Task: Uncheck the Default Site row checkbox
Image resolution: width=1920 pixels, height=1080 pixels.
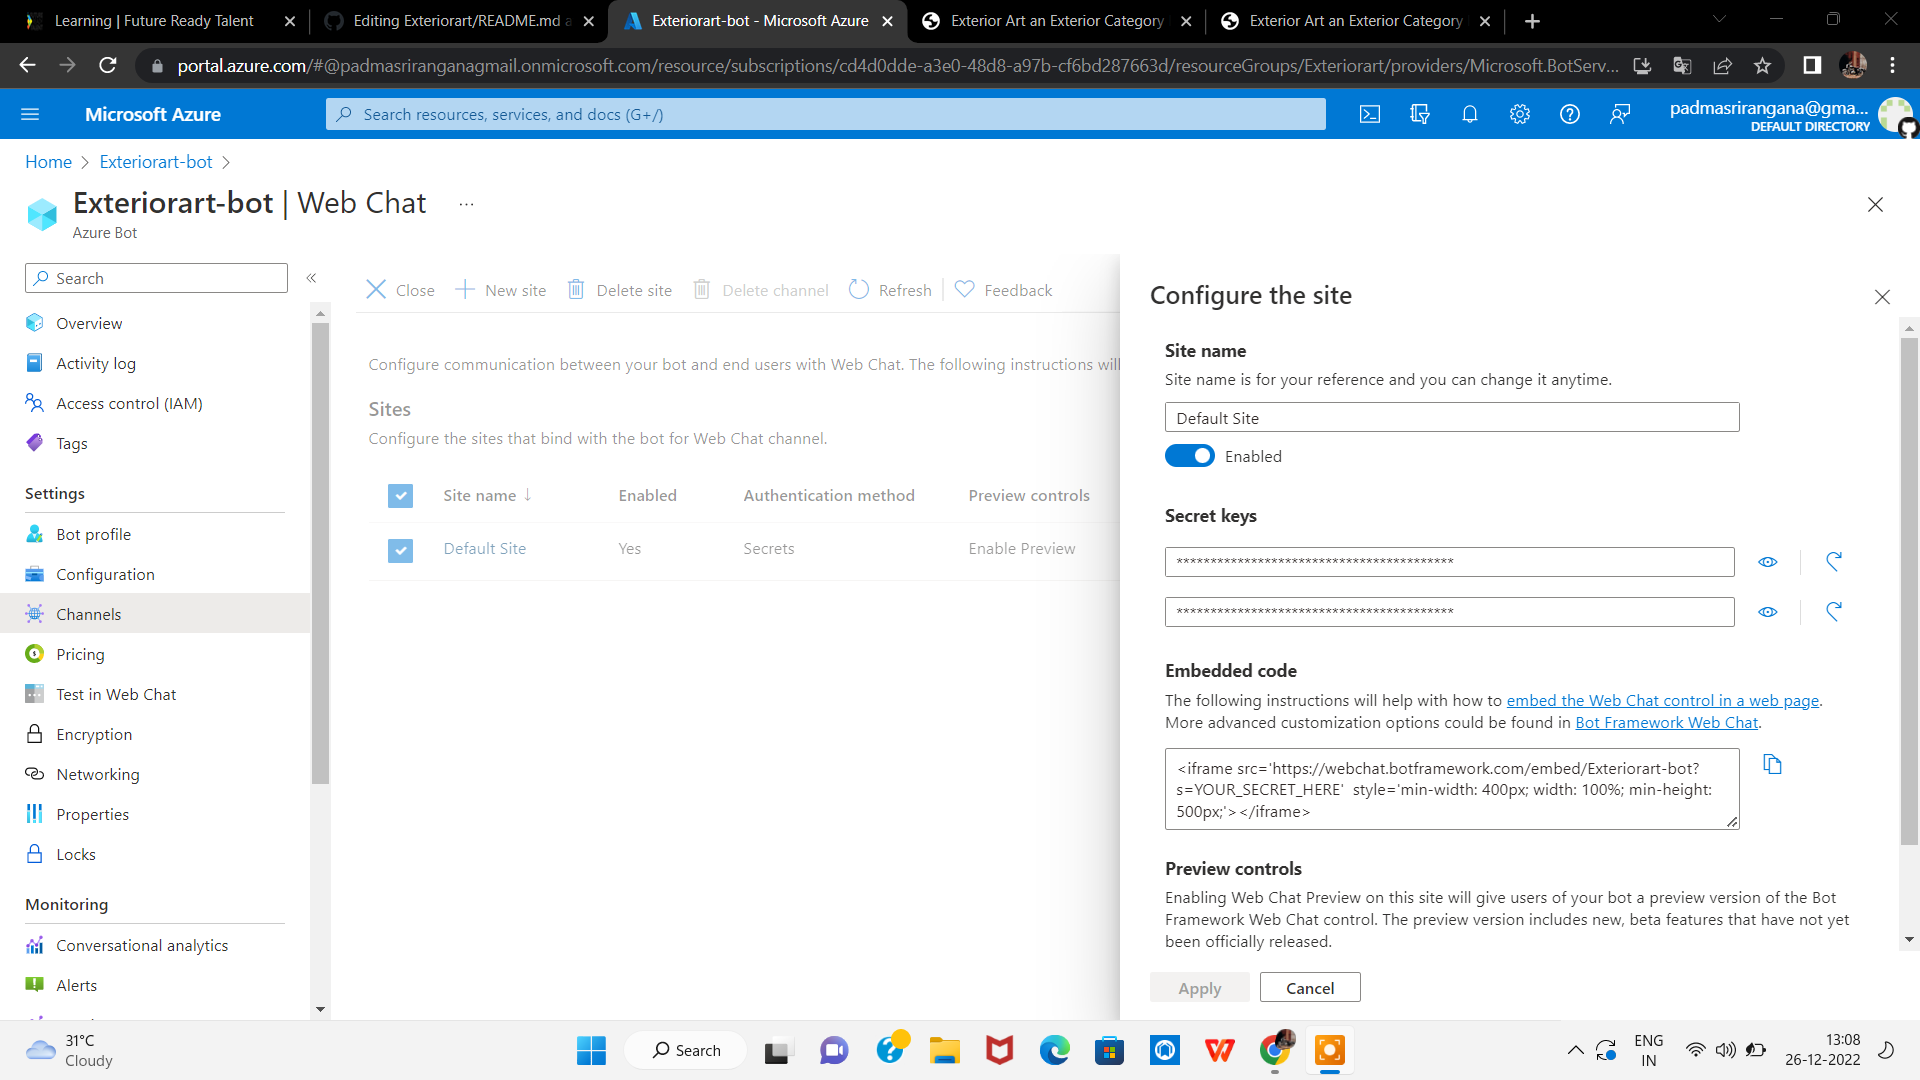Action: pyautogui.click(x=400, y=549)
